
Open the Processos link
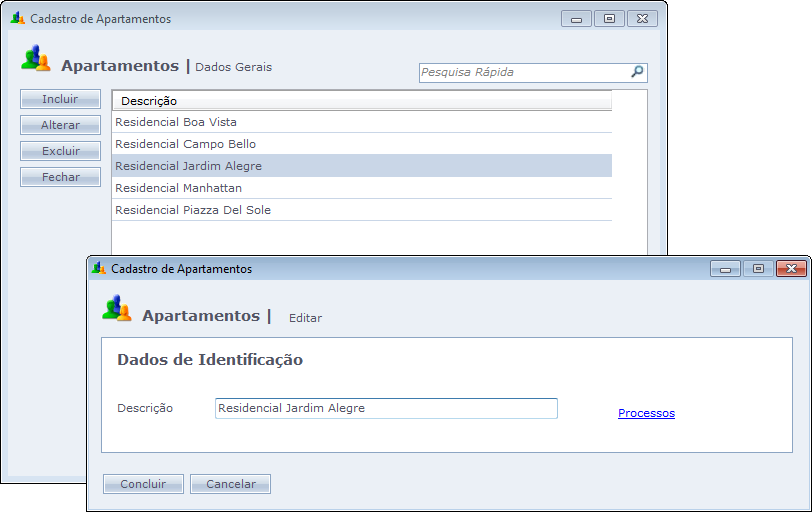click(x=646, y=413)
